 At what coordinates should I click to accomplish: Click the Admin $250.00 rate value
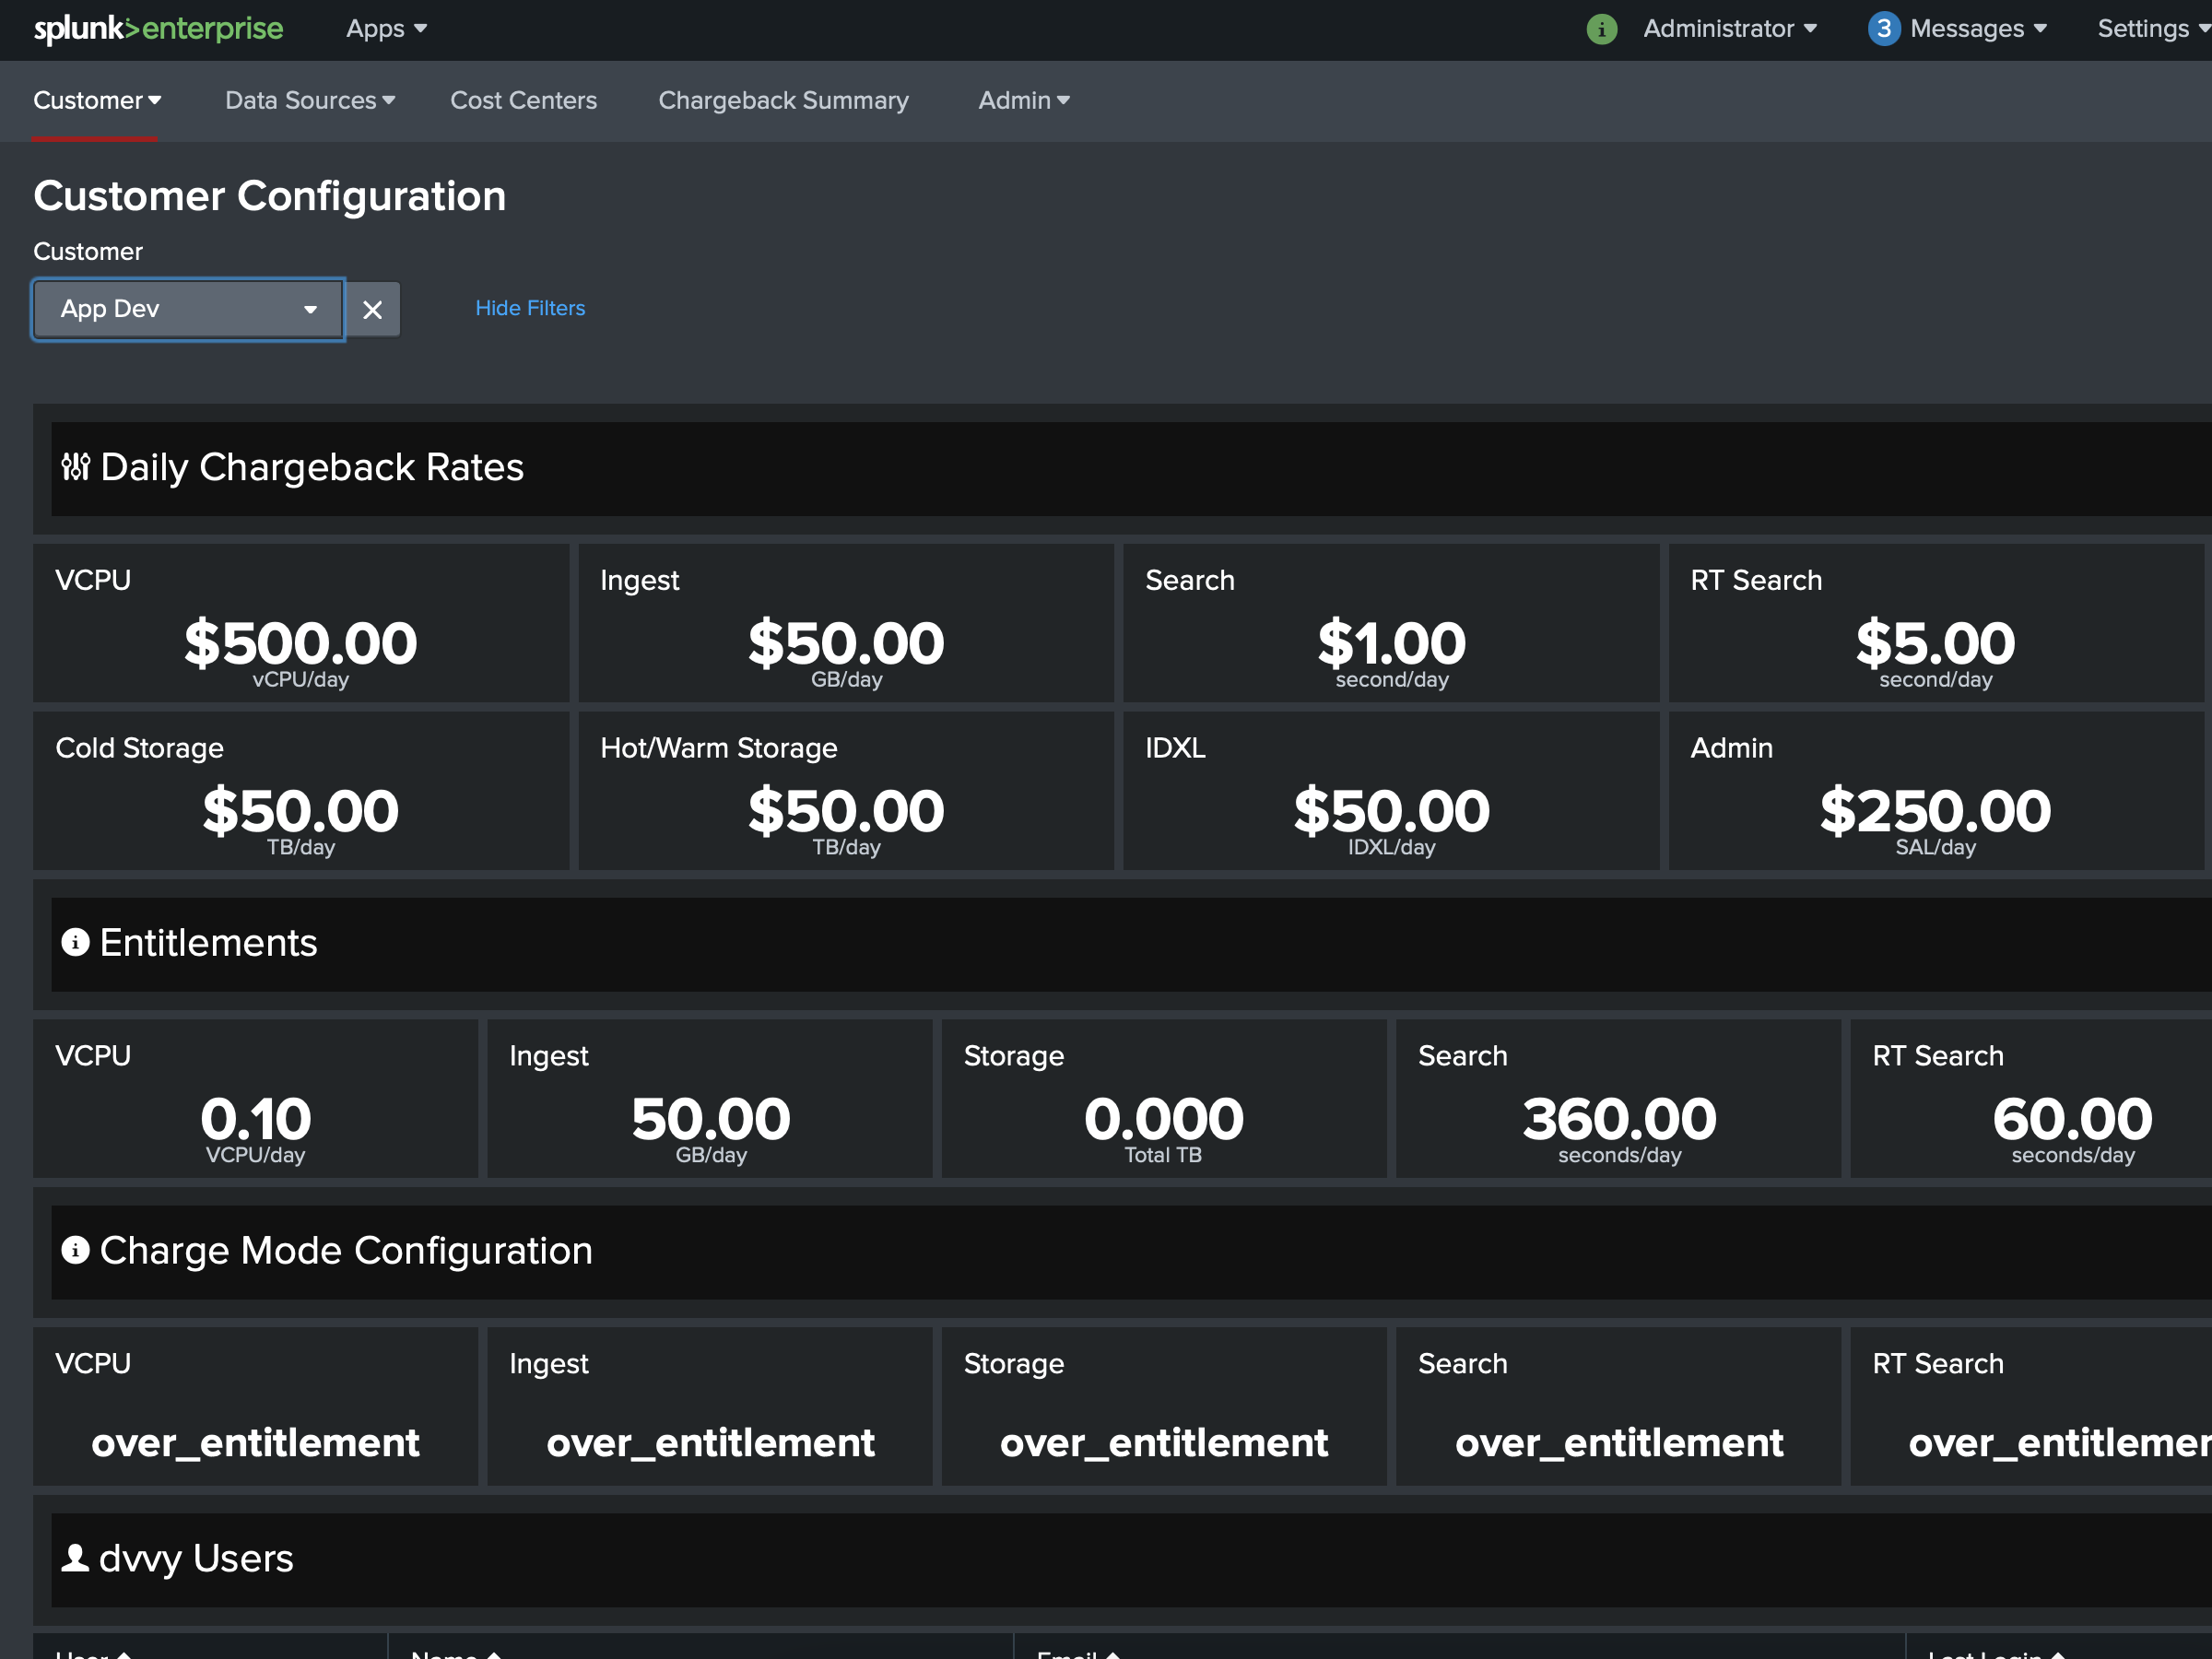(x=1935, y=812)
